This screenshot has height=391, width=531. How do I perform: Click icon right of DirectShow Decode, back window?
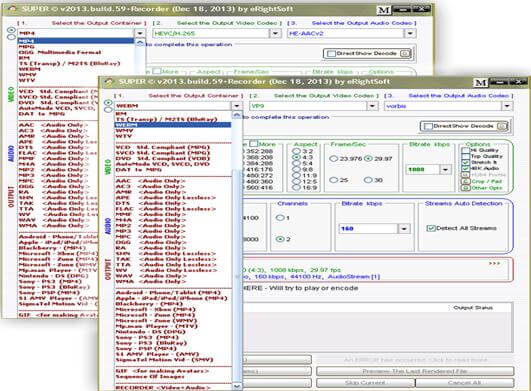tap(405, 53)
